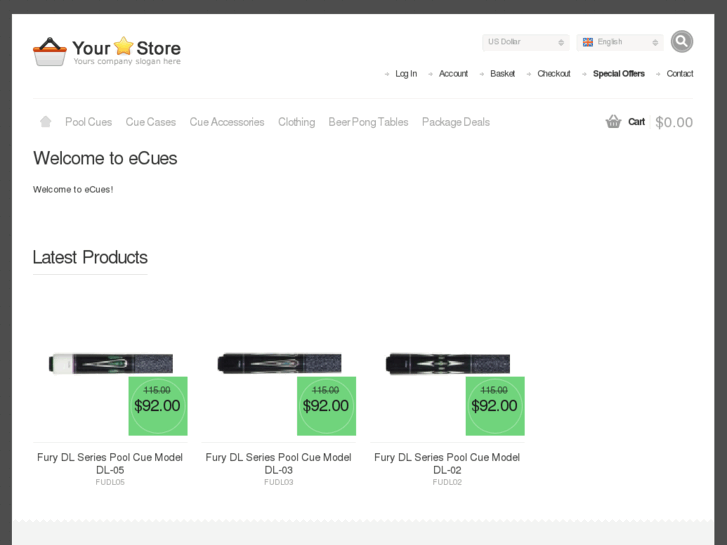Select Cue Accessories category
Image resolution: width=727 pixels, height=545 pixels.
pyautogui.click(x=227, y=122)
